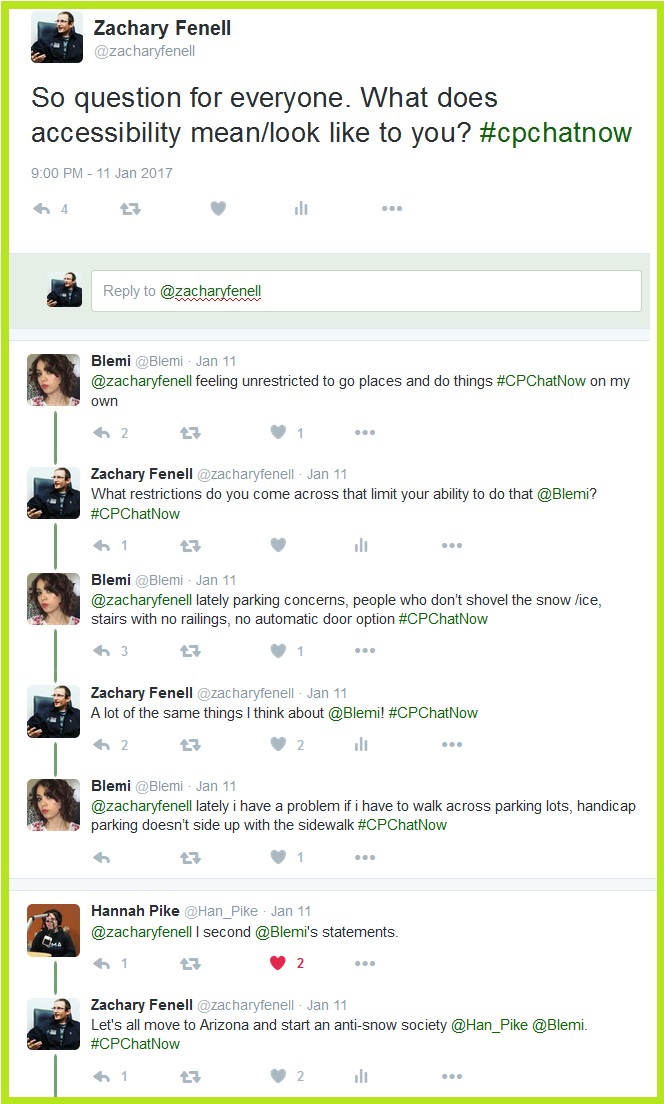The width and height of the screenshot is (664, 1104).
Task: Retweet Zachary Fenell's main question tweet
Action: click(x=130, y=208)
